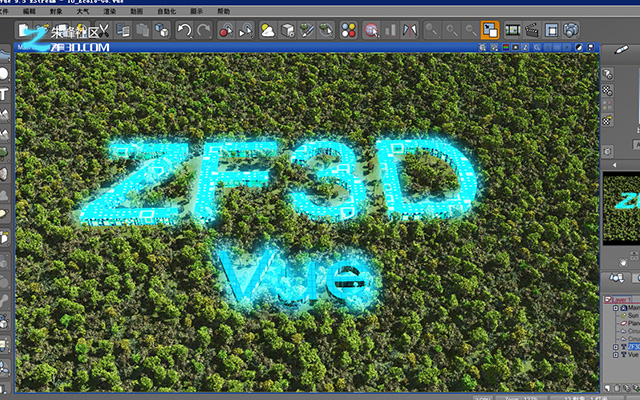Click the filmstrip timeline icon
Viewport: 640px width, 400px height.
click(x=513, y=30)
